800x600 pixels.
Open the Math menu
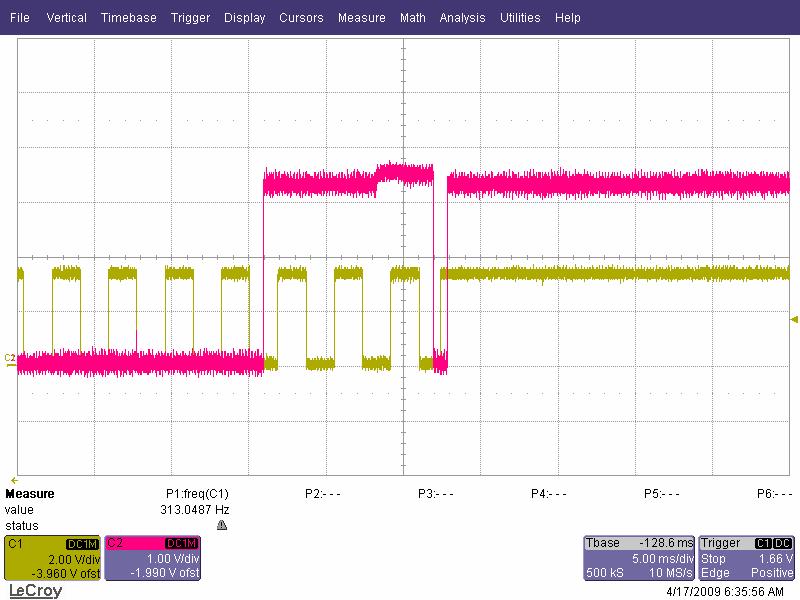tap(412, 17)
